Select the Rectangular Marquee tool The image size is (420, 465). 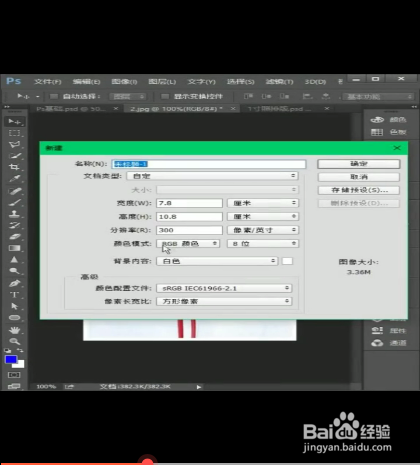point(14,133)
